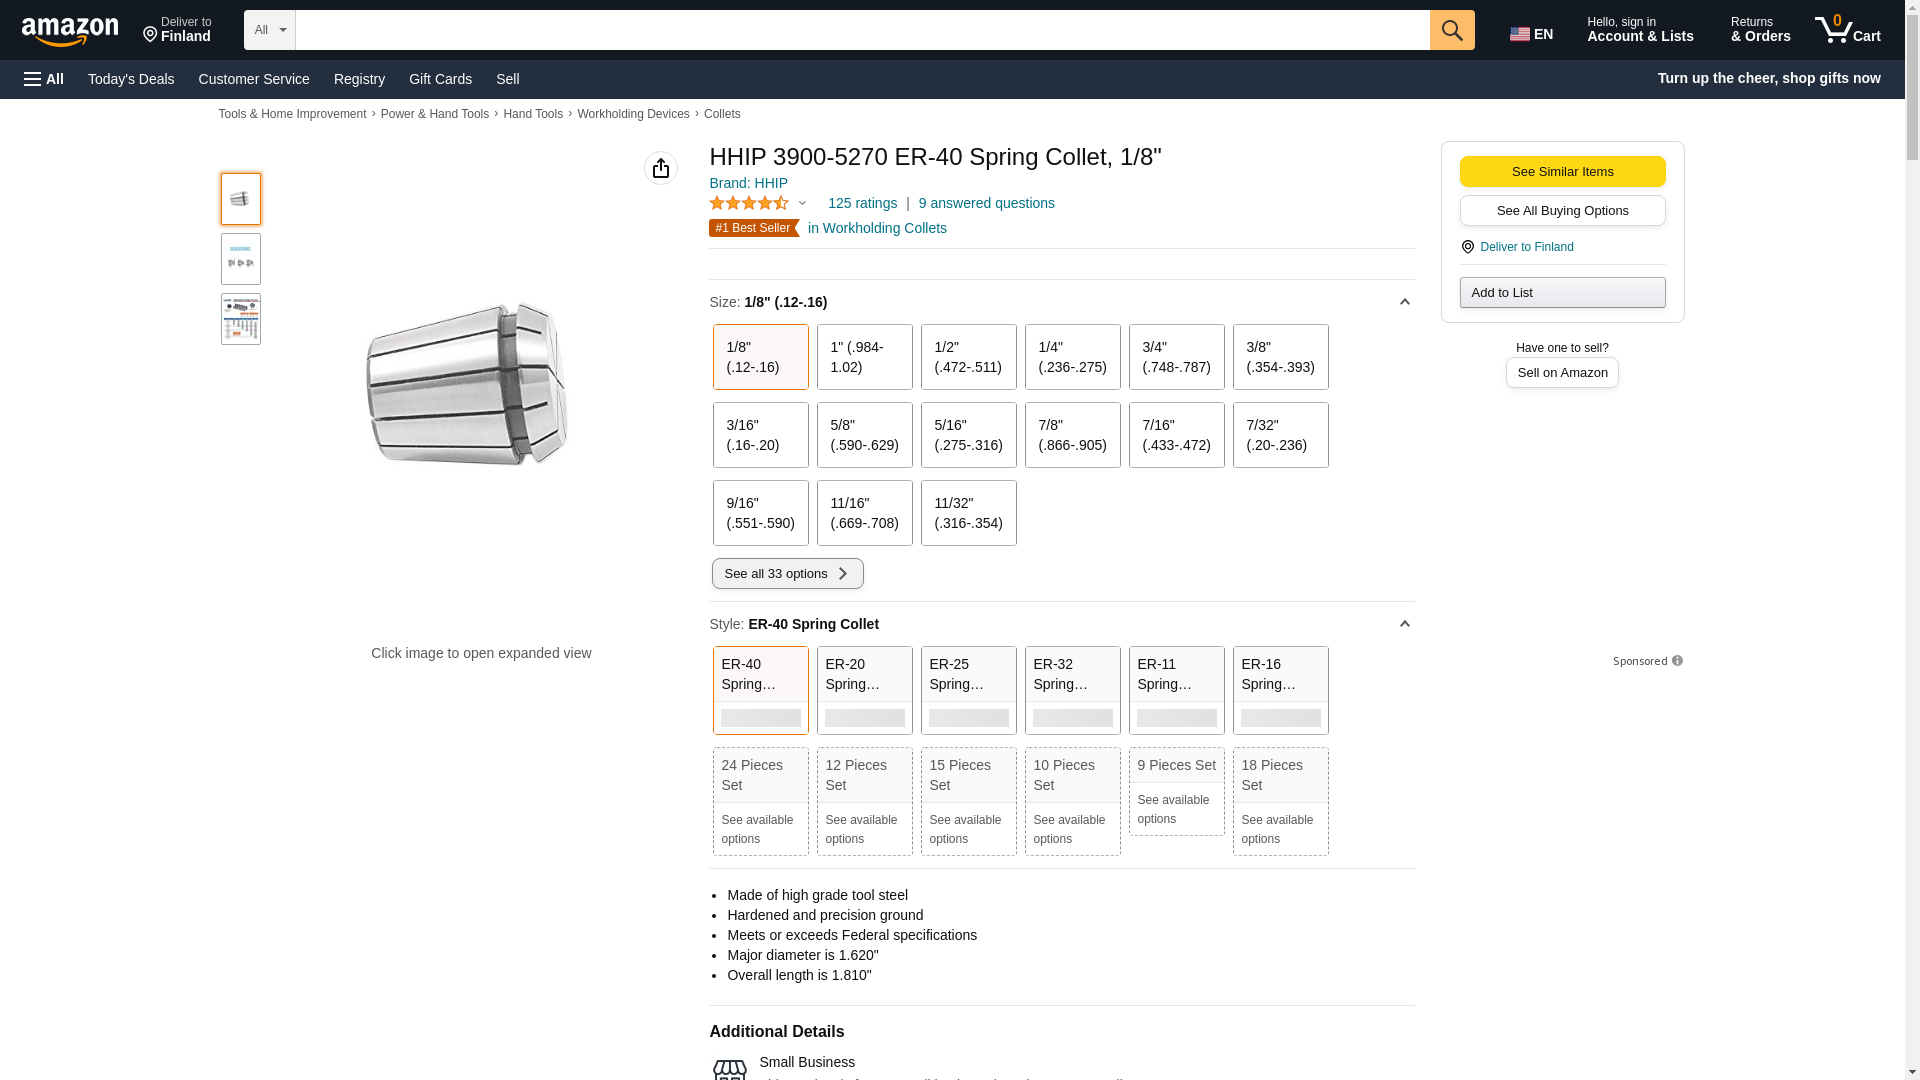Open the shopping cart

coord(1848,30)
